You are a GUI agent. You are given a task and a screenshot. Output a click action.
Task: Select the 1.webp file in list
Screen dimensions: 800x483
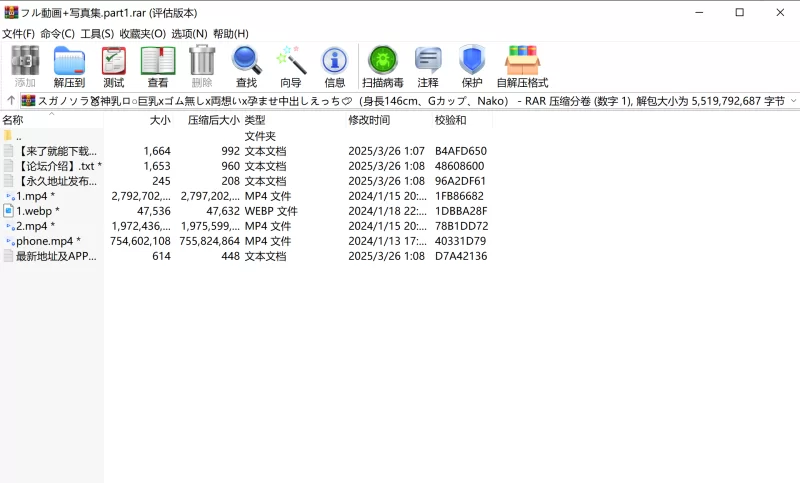click(x=37, y=211)
